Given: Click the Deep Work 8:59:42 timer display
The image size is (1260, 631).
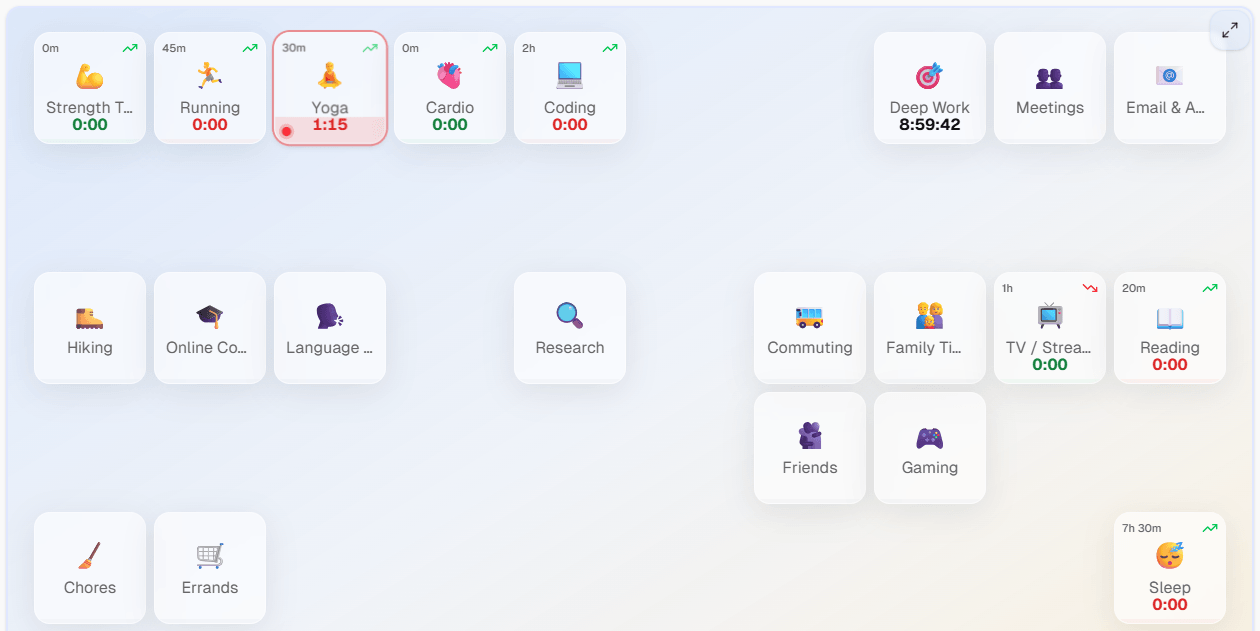Looking at the screenshot, I should click(930, 125).
